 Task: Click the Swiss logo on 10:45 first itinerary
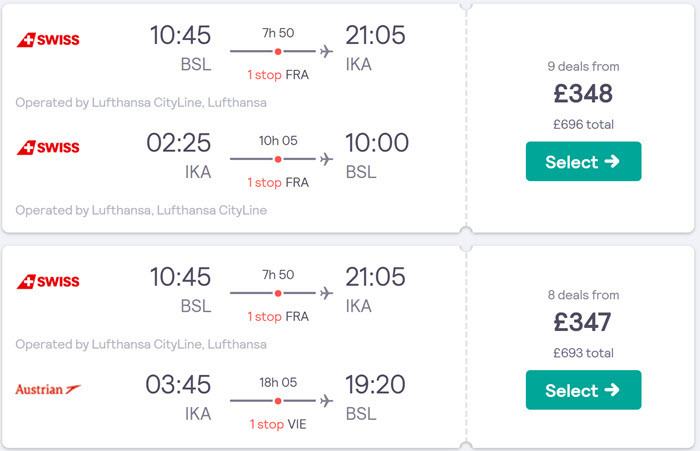(48, 40)
